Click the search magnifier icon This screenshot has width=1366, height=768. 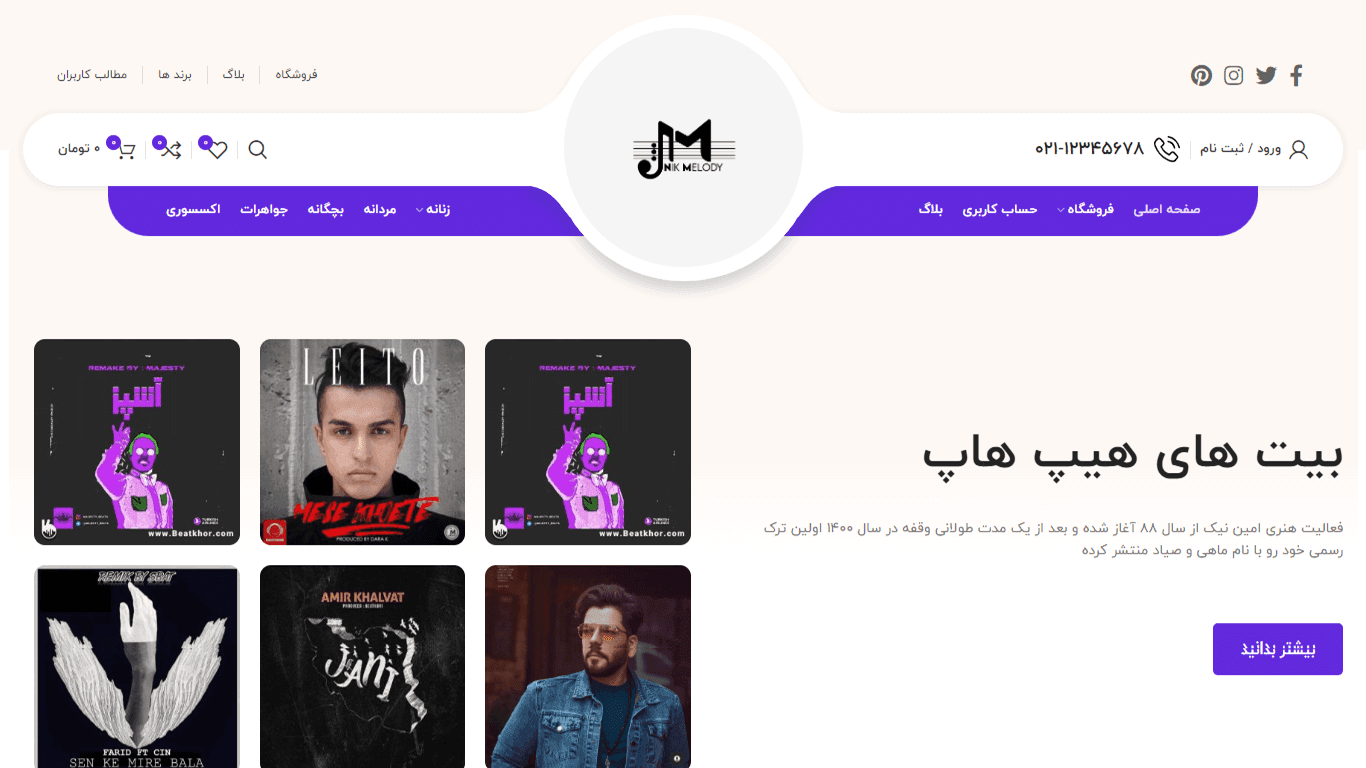point(257,150)
